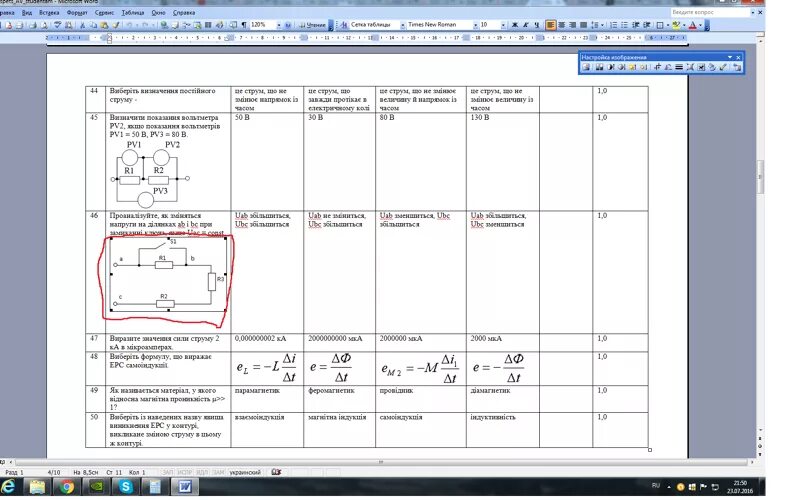Click the Cut scissors icon

83,24
